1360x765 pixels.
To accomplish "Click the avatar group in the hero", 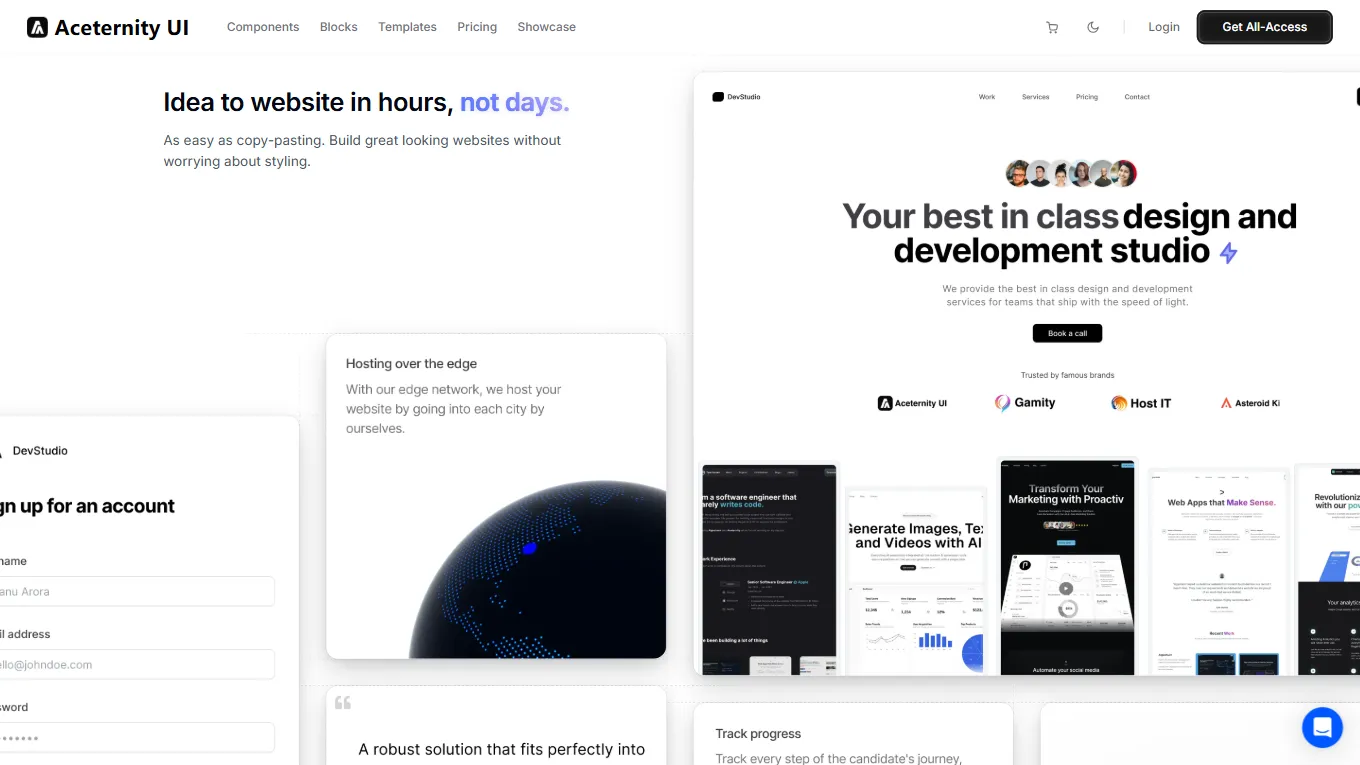I will (1070, 174).
